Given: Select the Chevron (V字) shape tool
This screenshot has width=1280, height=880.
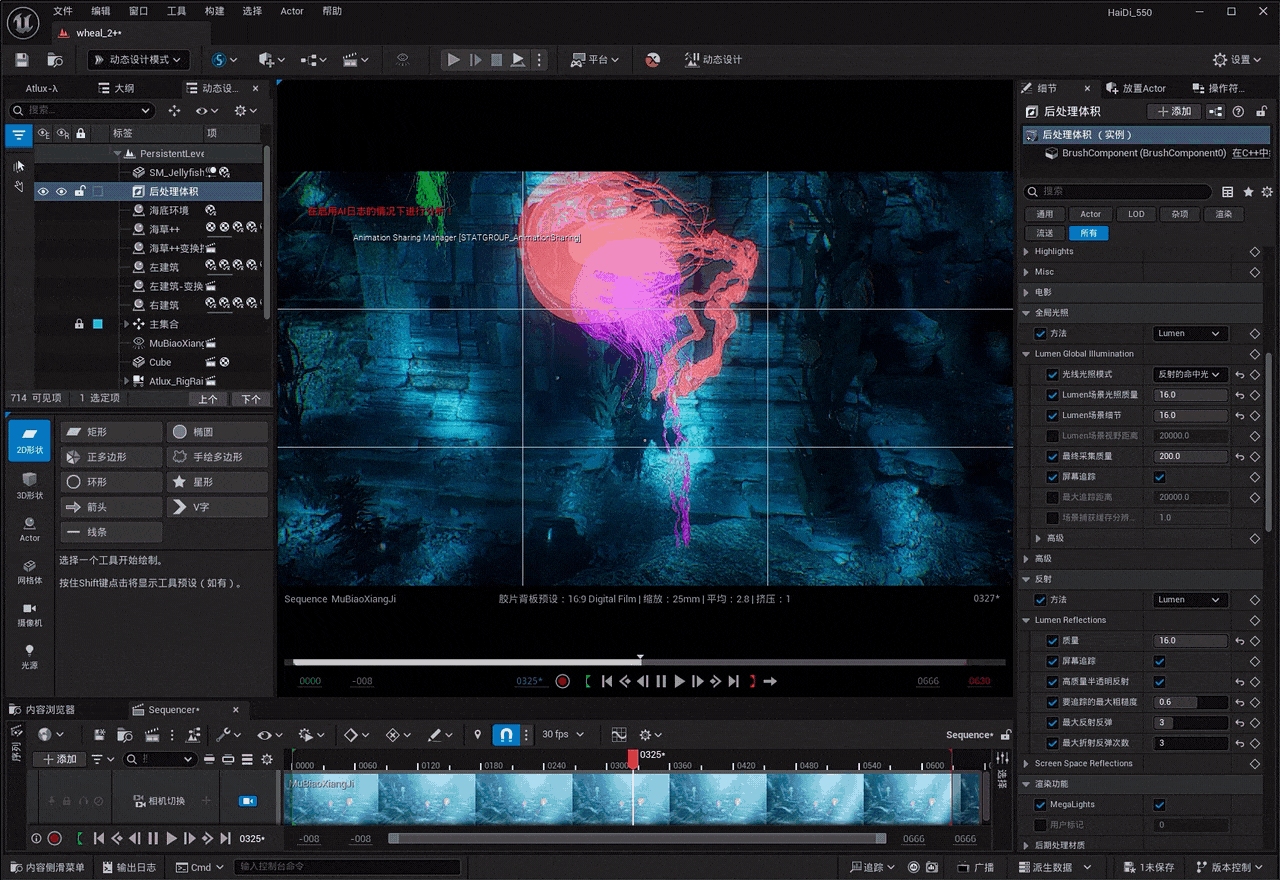Looking at the screenshot, I should (218, 507).
